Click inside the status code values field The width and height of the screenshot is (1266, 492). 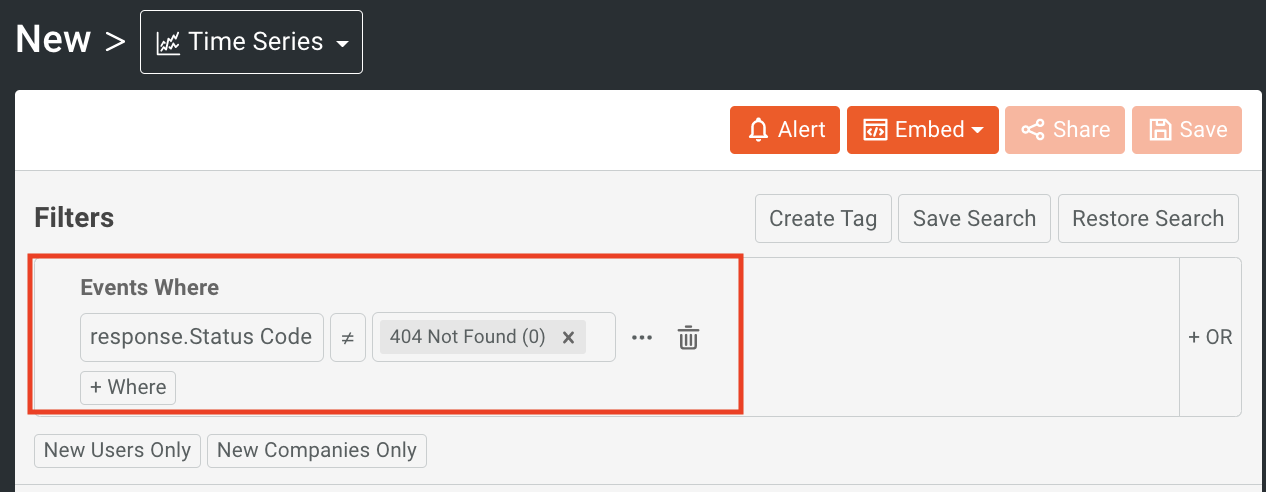600,338
